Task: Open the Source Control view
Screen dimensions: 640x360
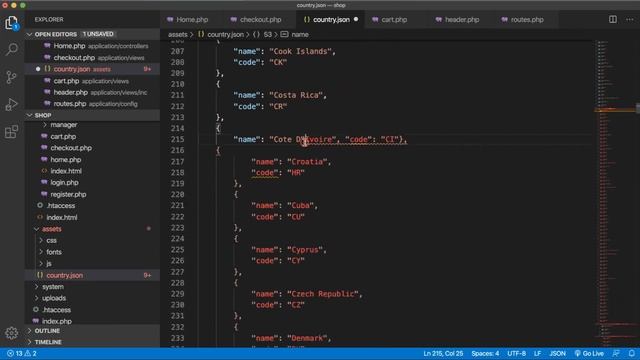Action: 11,77
